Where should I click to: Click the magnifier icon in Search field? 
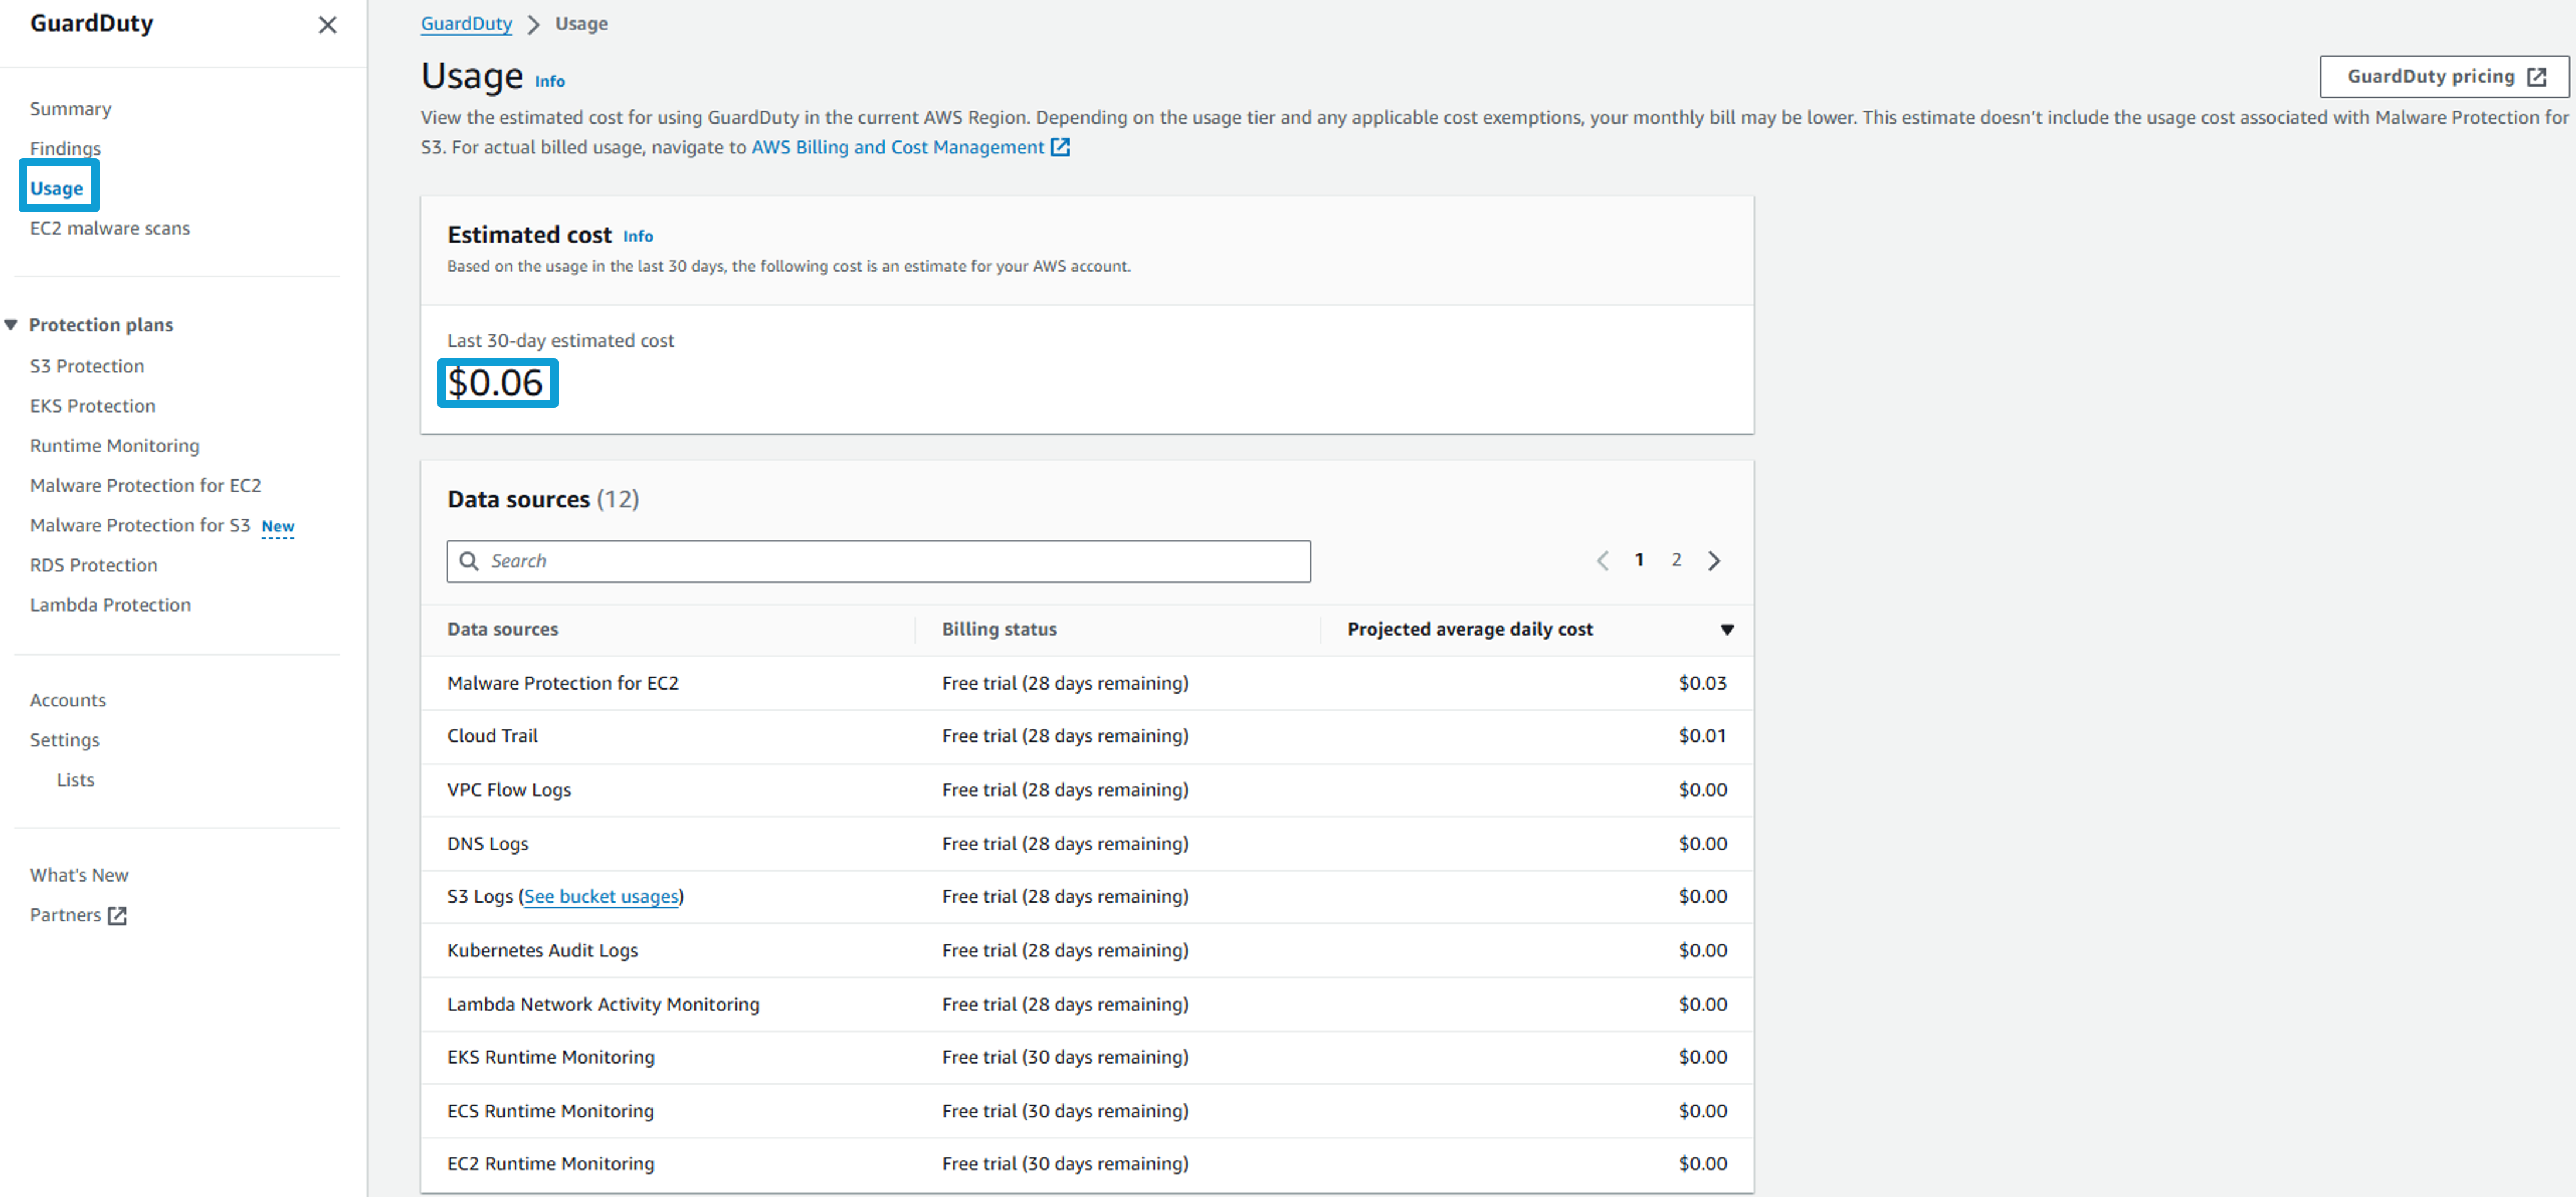(469, 562)
